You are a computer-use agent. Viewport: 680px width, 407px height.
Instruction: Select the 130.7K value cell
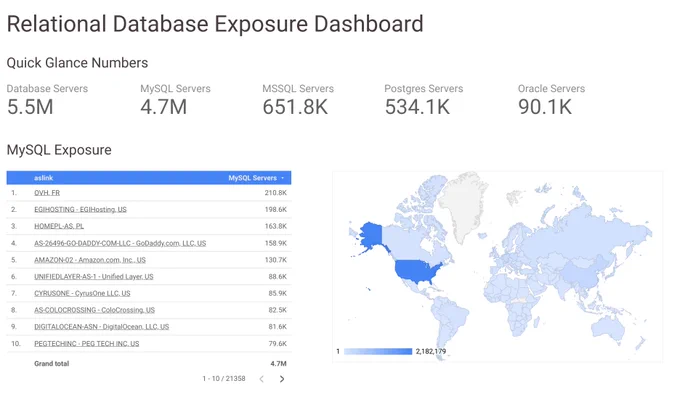(x=276, y=260)
